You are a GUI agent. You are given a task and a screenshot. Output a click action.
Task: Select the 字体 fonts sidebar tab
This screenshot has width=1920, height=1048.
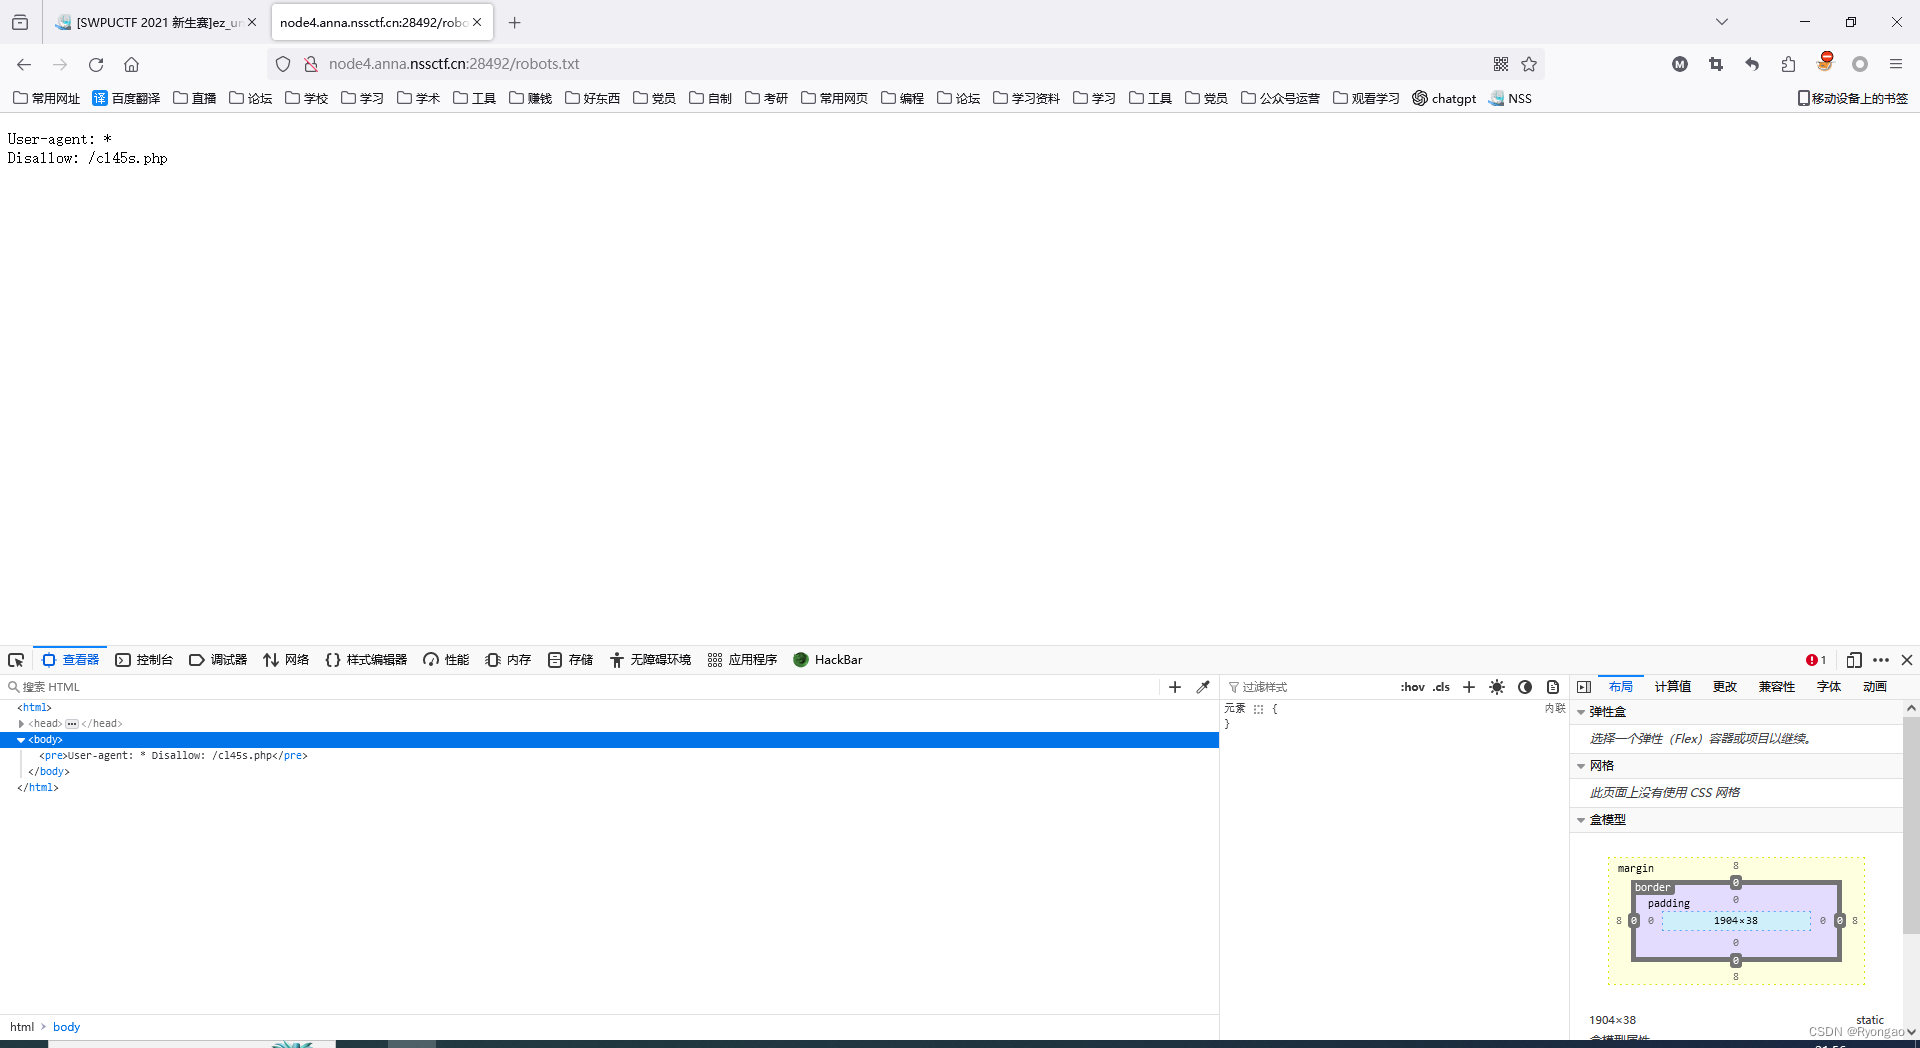(x=1829, y=687)
